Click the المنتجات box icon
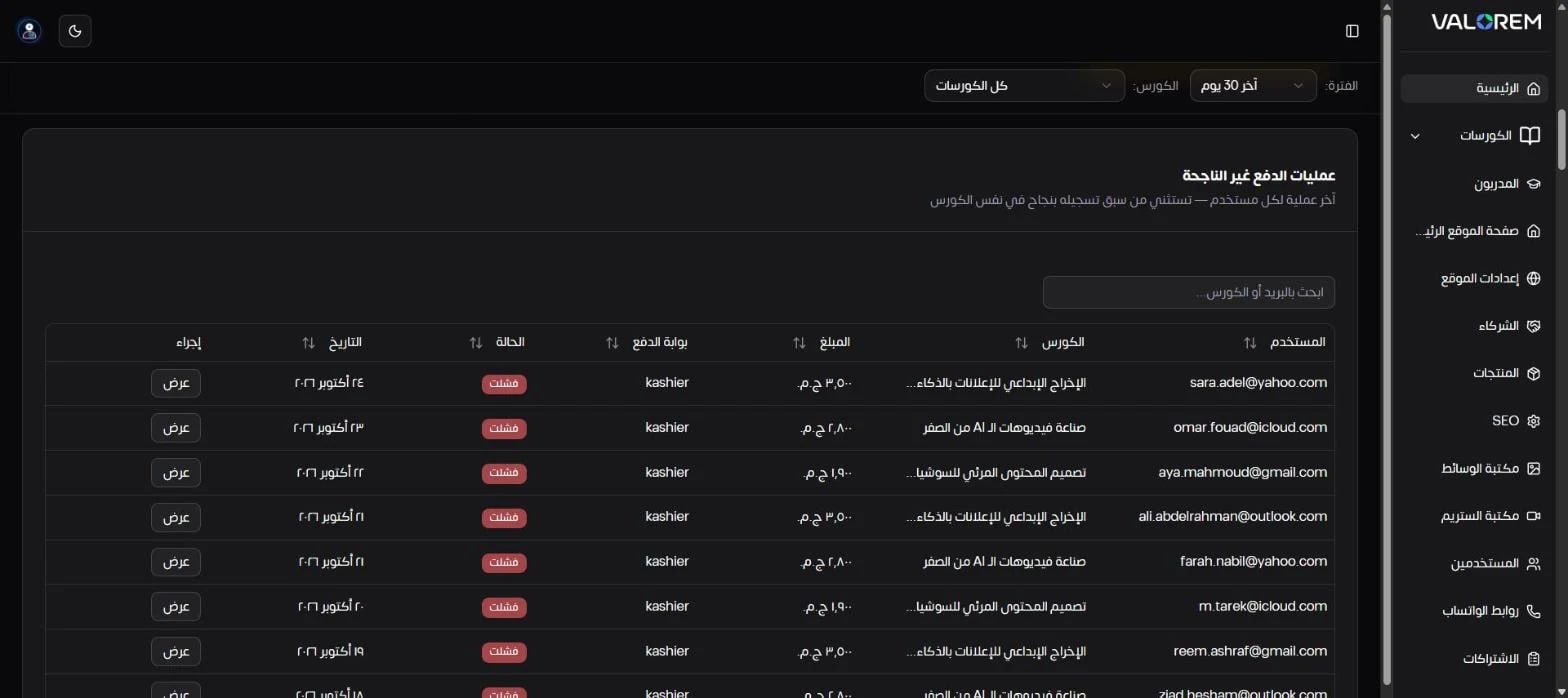The width and height of the screenshot is (1568, 698). (1533, 373)
